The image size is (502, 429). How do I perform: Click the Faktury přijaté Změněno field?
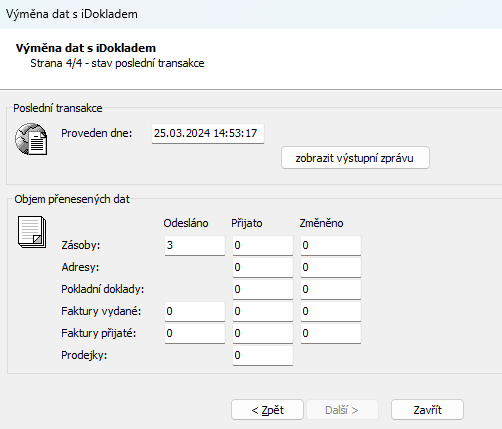(x=331, y=334)
